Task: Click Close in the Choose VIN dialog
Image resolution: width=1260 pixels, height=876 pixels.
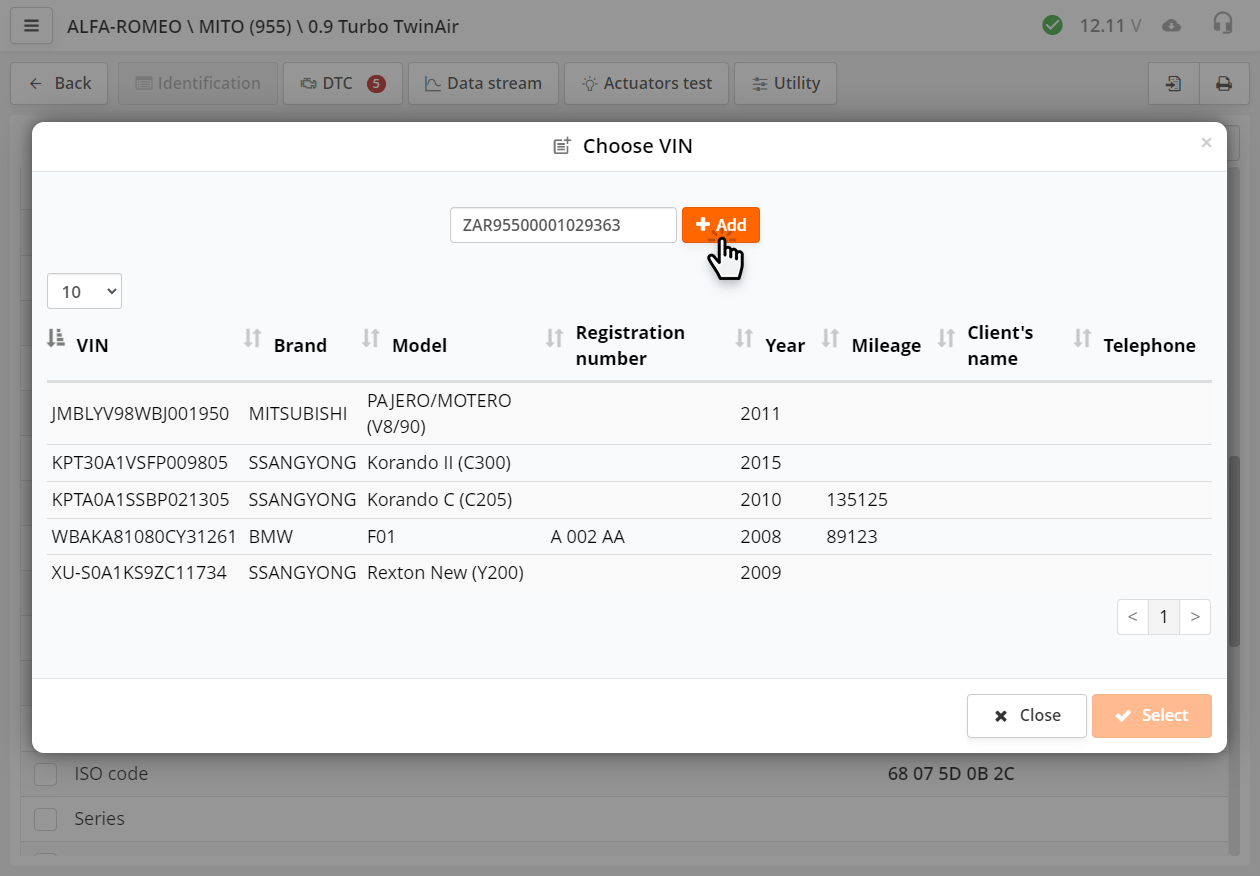Action: coord(1026,715)
